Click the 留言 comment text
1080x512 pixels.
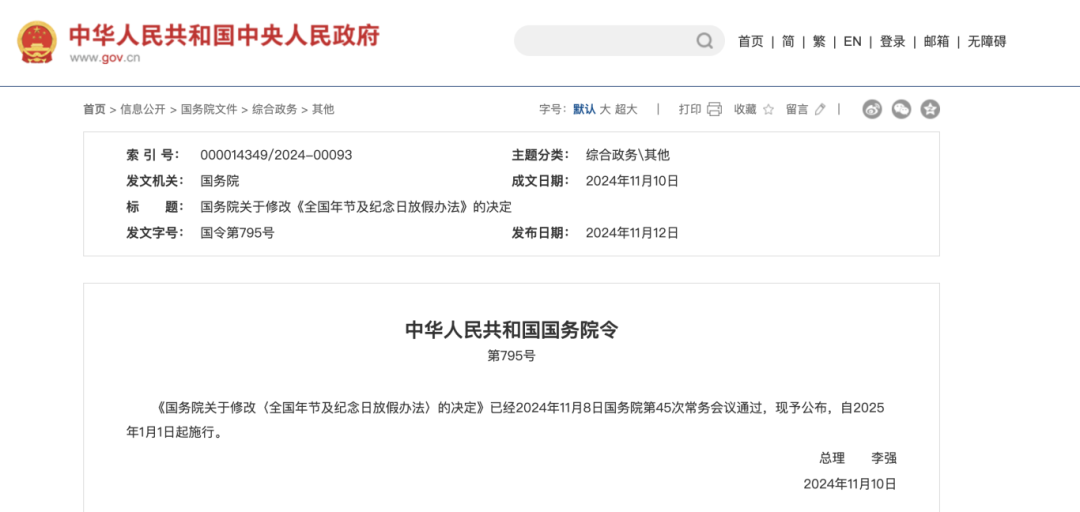pyautogui.click(x=797, y=109)
